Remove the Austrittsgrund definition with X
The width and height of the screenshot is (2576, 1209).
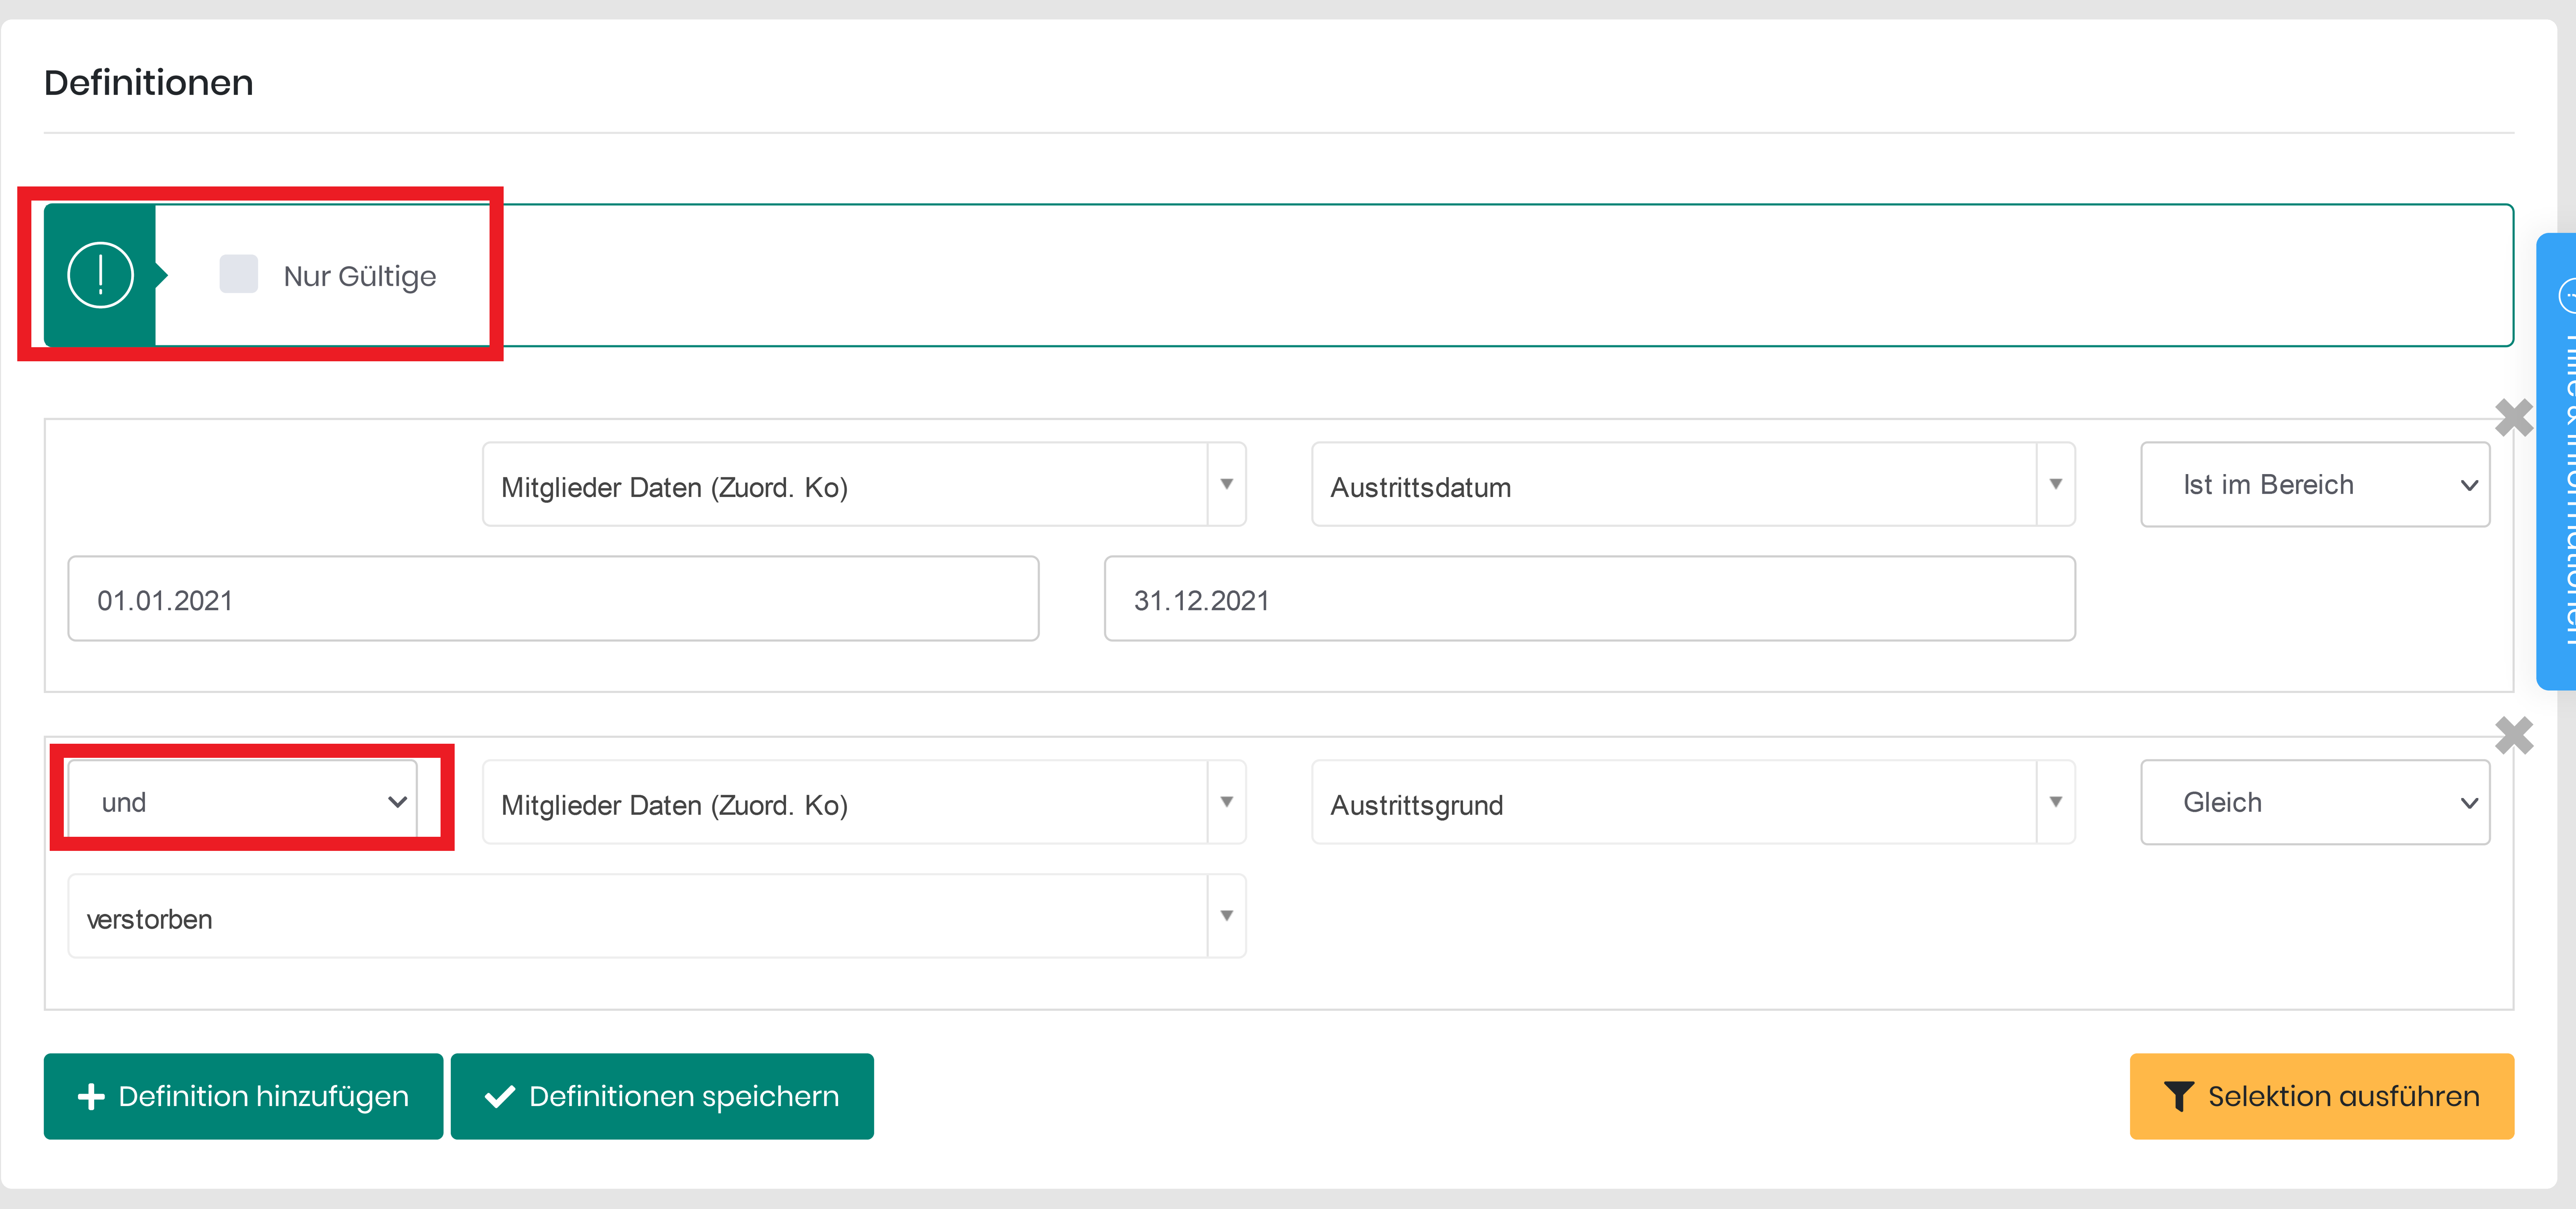point(2513,736)
